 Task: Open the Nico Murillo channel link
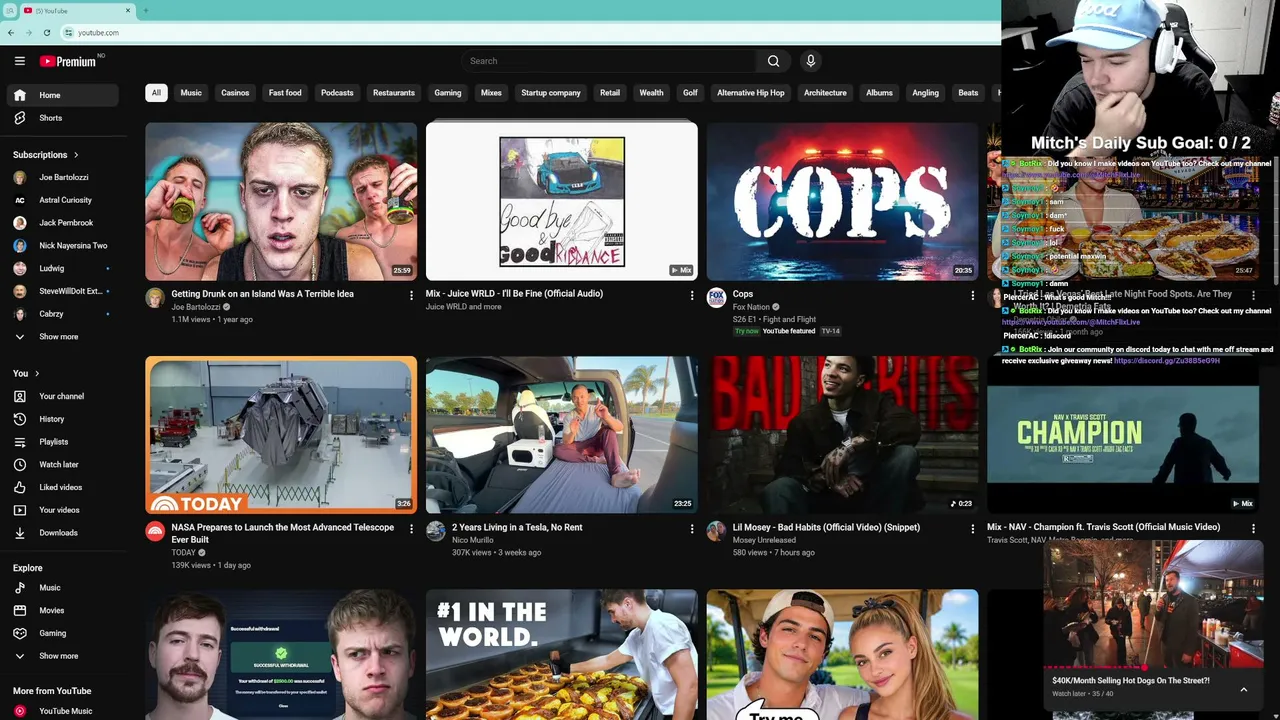[x=473, y=540]
